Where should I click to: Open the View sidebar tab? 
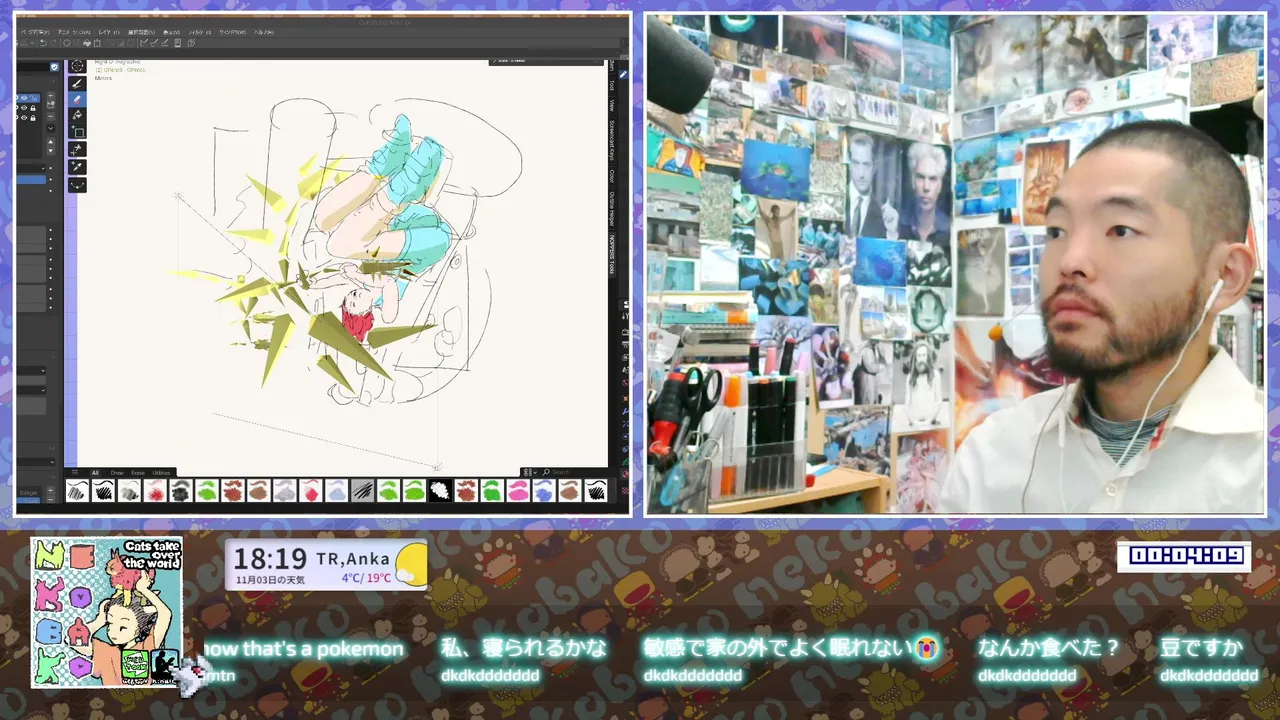click(x=612, y=106)
